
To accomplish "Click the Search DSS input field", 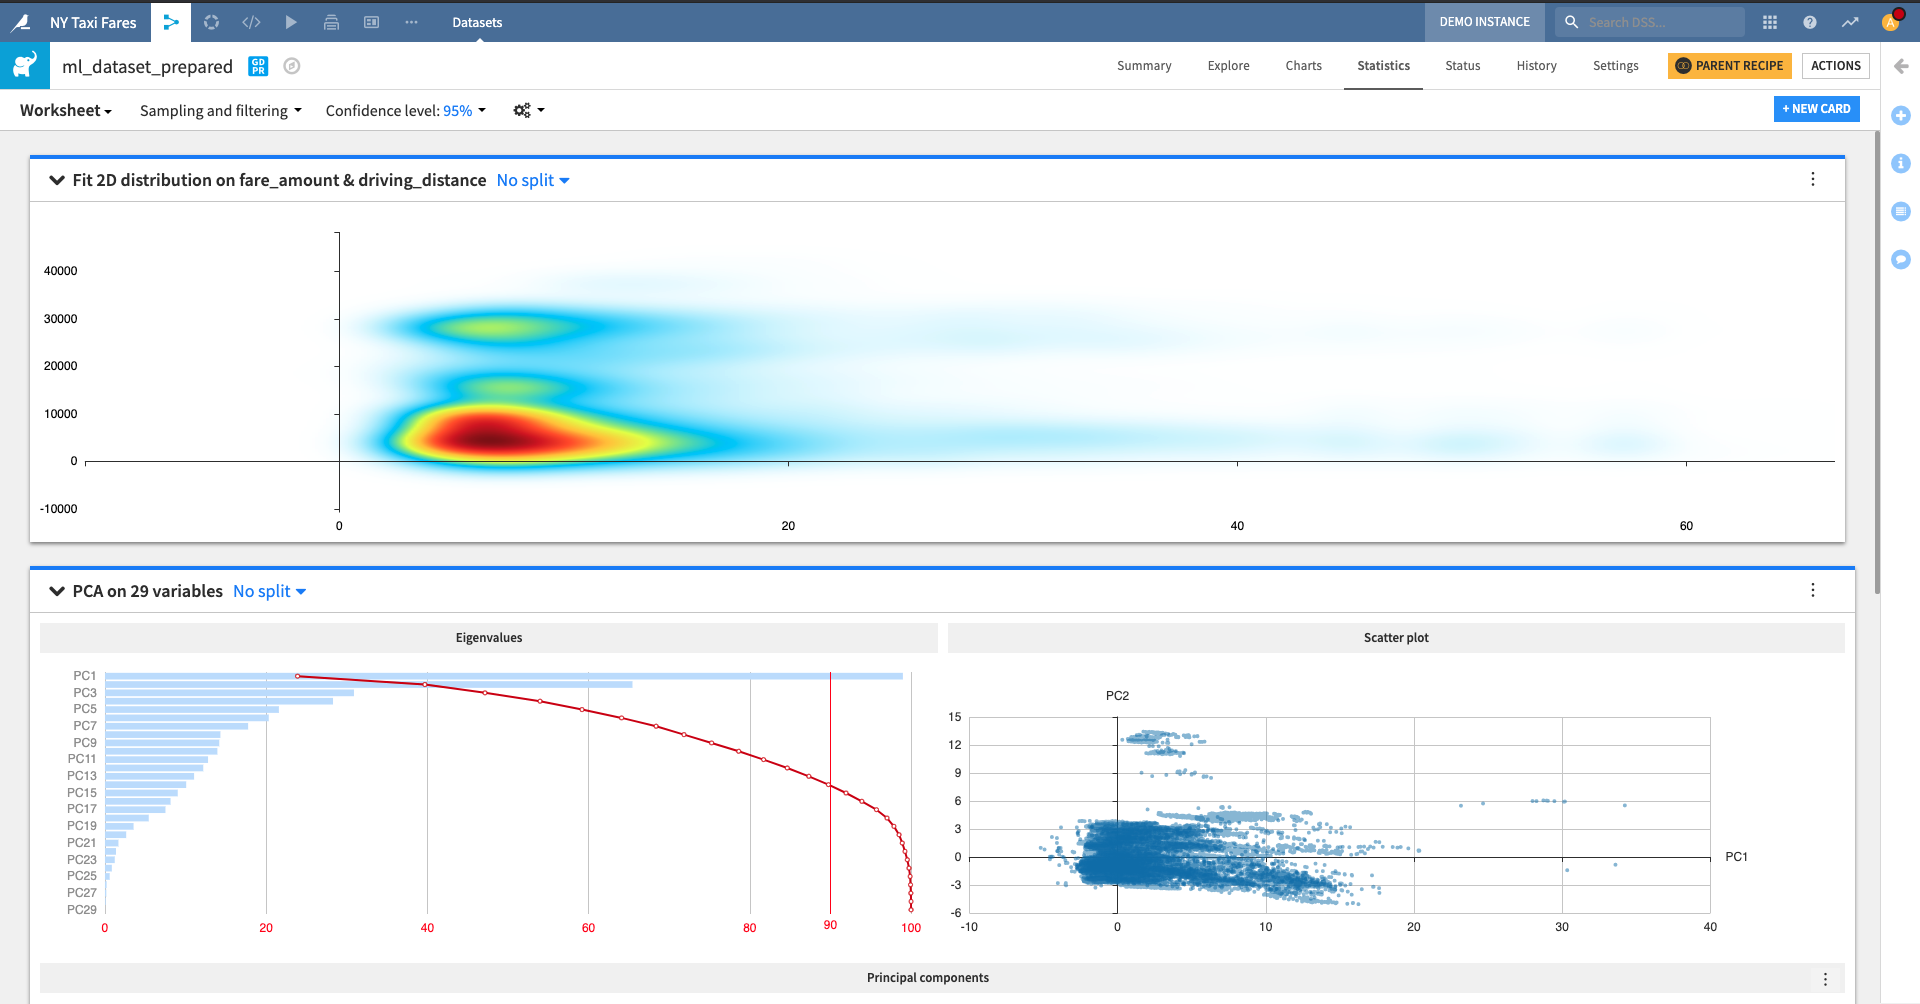I will point(1660,22).
